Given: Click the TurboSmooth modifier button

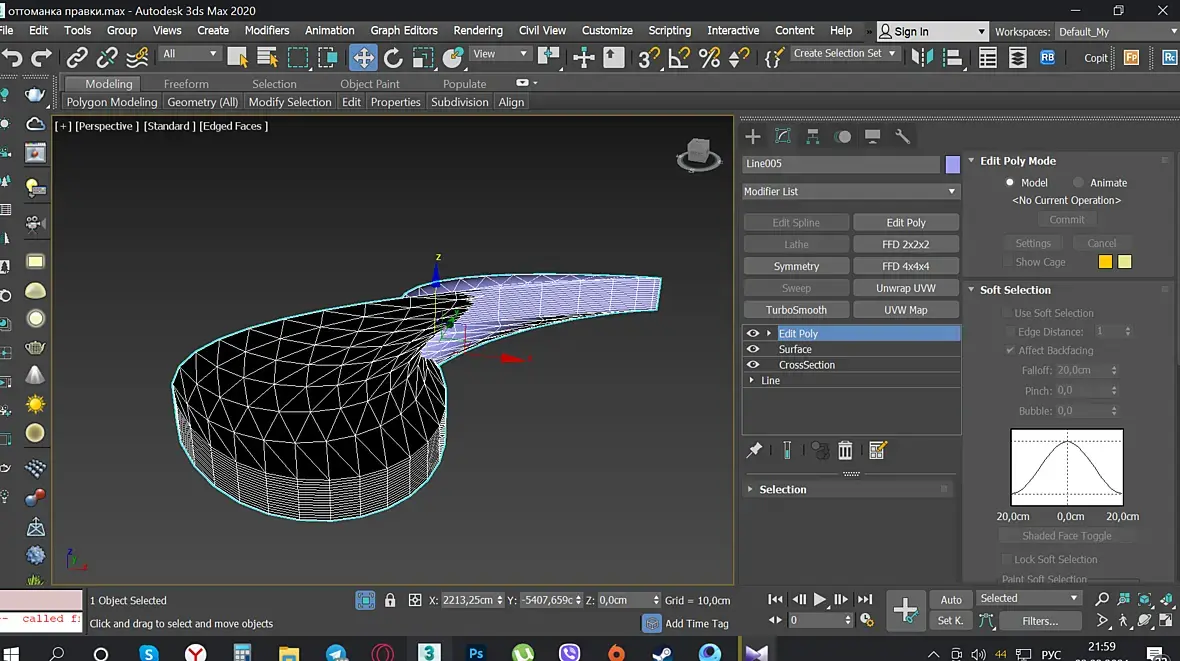Looking at the screenshot, I should point(796,310).
